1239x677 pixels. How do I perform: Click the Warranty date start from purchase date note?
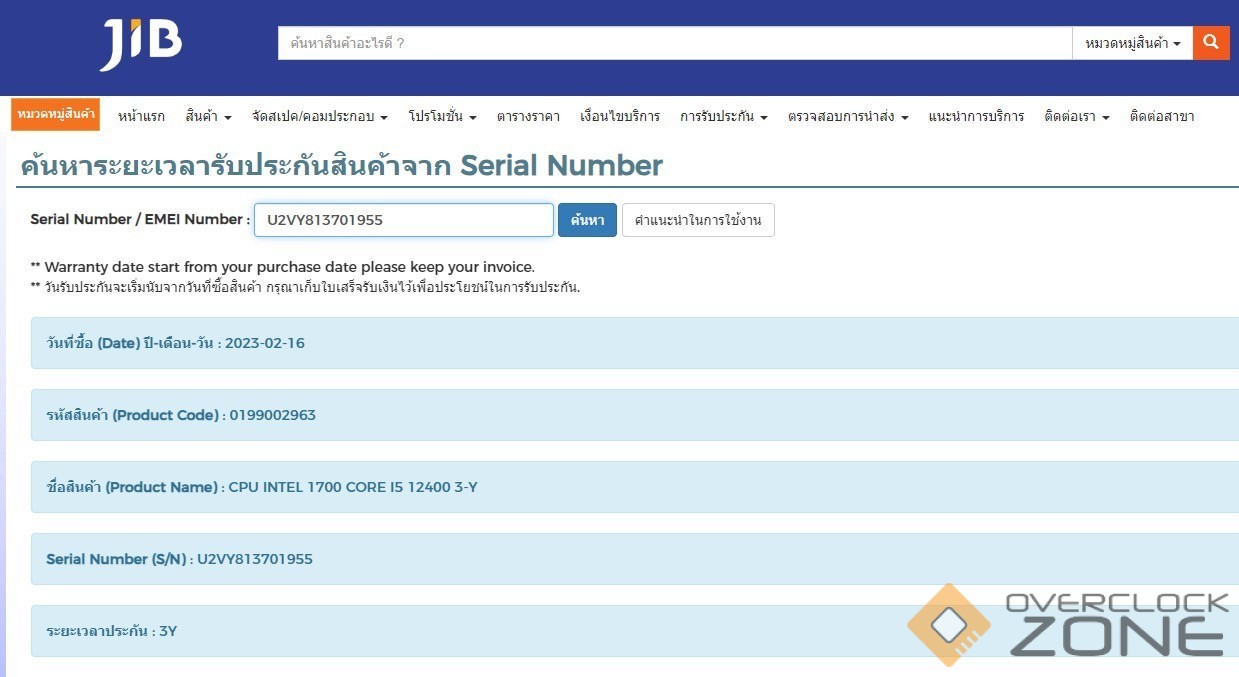283,267
